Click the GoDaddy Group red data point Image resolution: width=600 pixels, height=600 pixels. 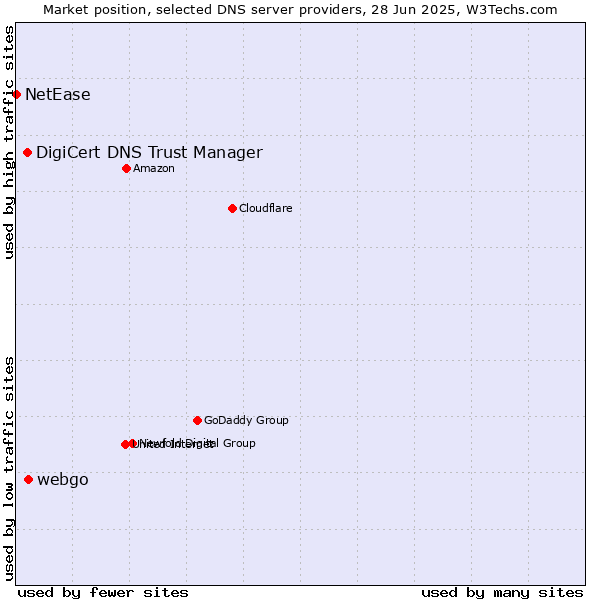point(197,421)
